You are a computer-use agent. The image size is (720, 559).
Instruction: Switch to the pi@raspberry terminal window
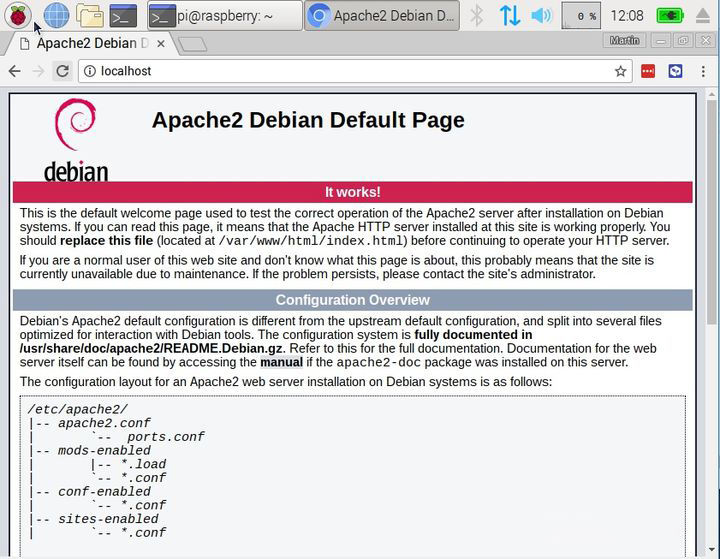point(225,16)
